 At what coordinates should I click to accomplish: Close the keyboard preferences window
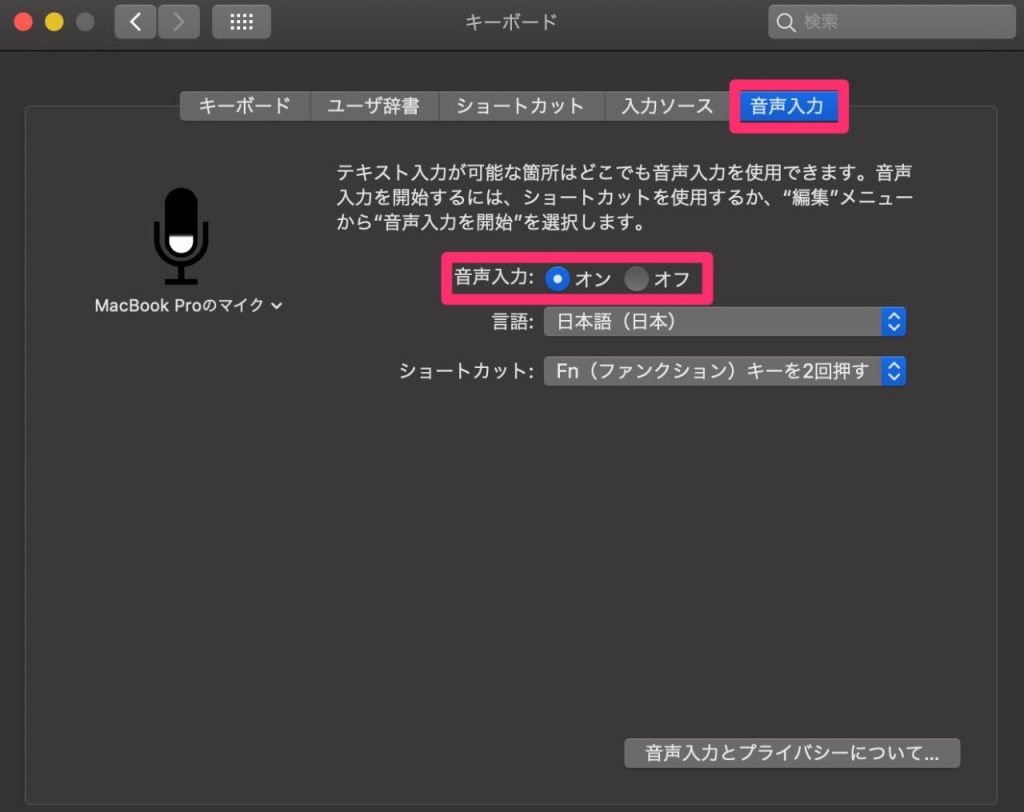coord(23,22)
